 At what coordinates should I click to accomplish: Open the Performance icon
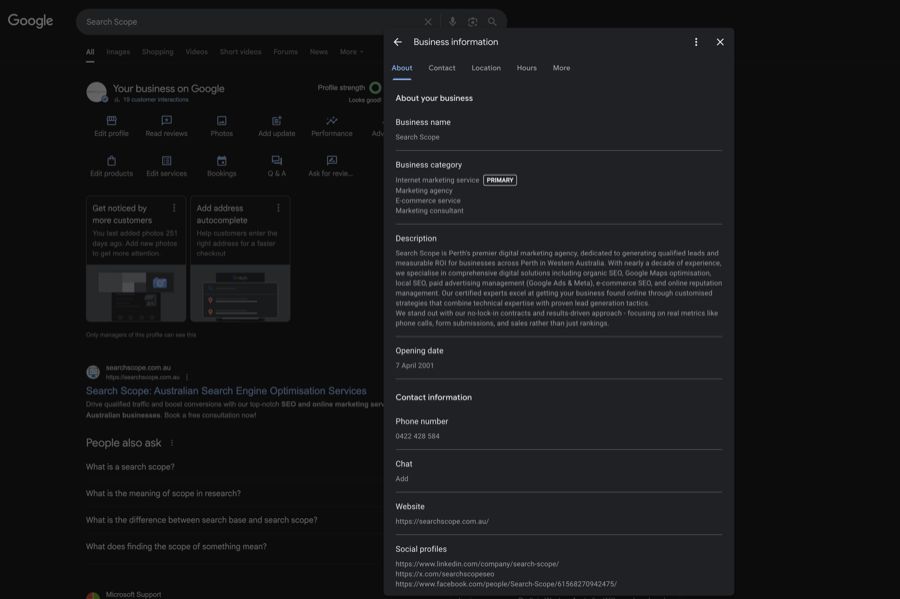[x=331, y=121]
